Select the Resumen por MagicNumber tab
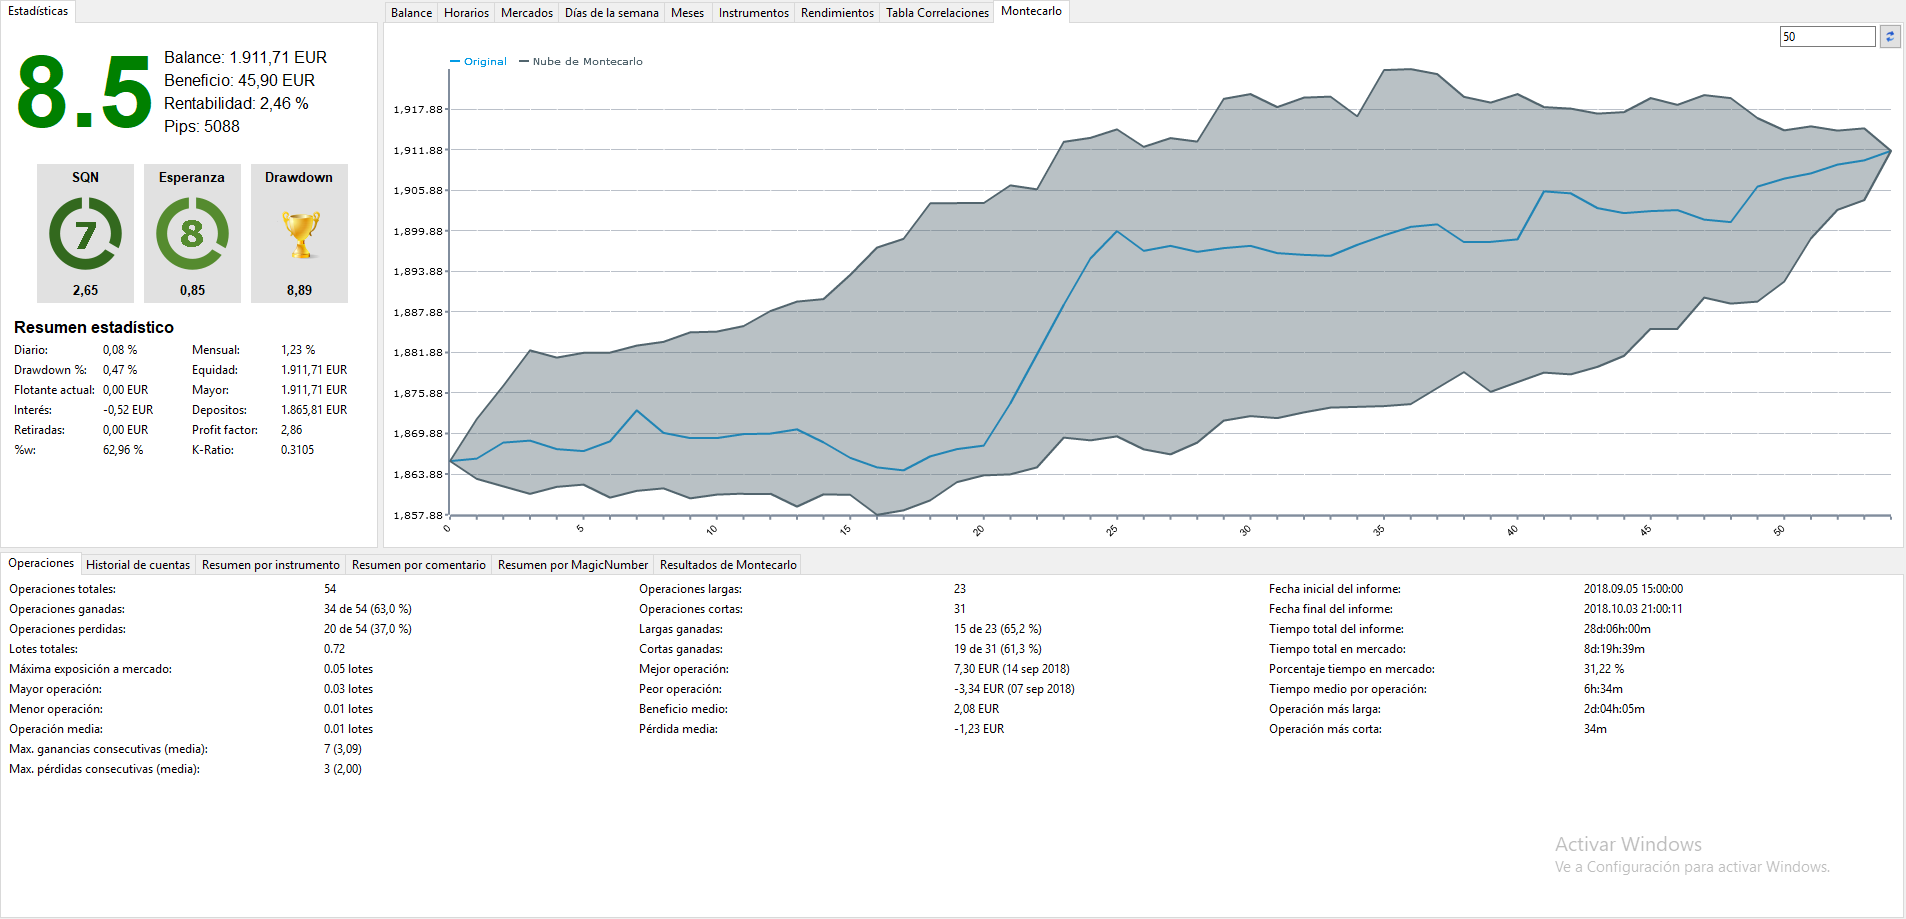The height and width of the screenshot is (919, 1906). (573, 565)
